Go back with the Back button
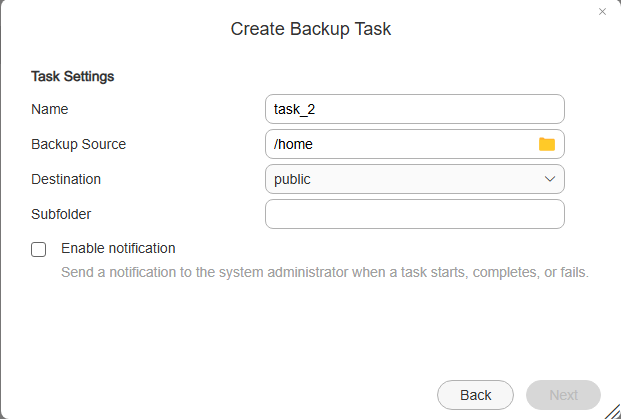The height and width of the screenshot is (419, 621). (475, 394)
